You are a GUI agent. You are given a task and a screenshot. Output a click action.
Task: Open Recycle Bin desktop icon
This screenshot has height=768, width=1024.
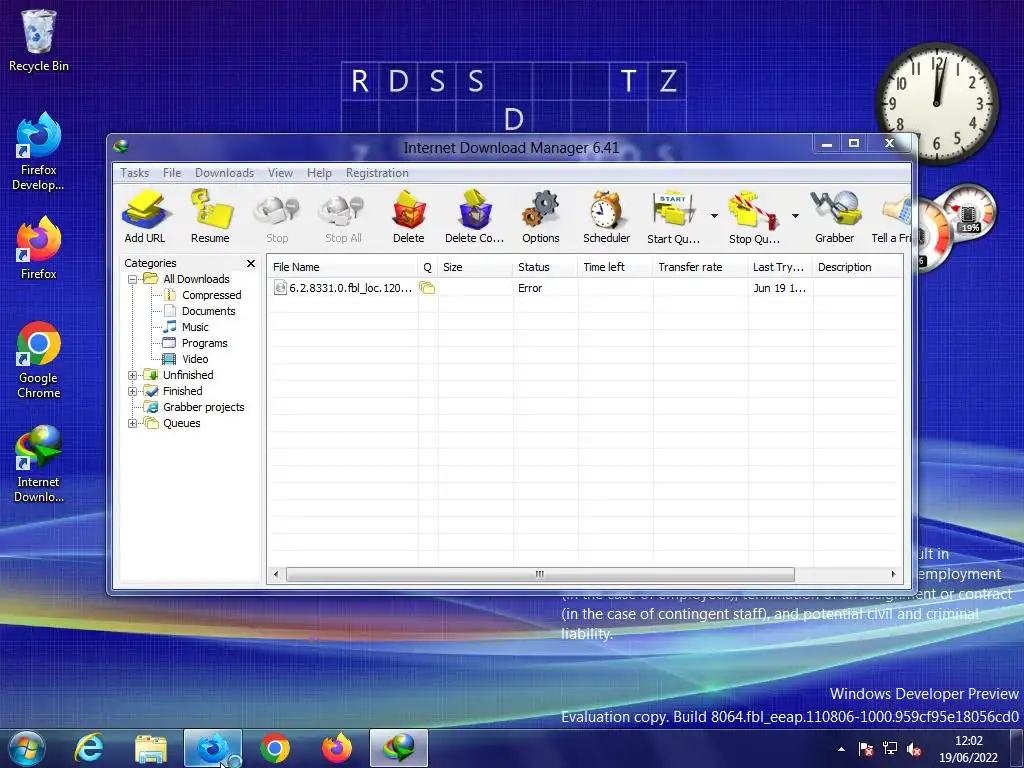39,40
